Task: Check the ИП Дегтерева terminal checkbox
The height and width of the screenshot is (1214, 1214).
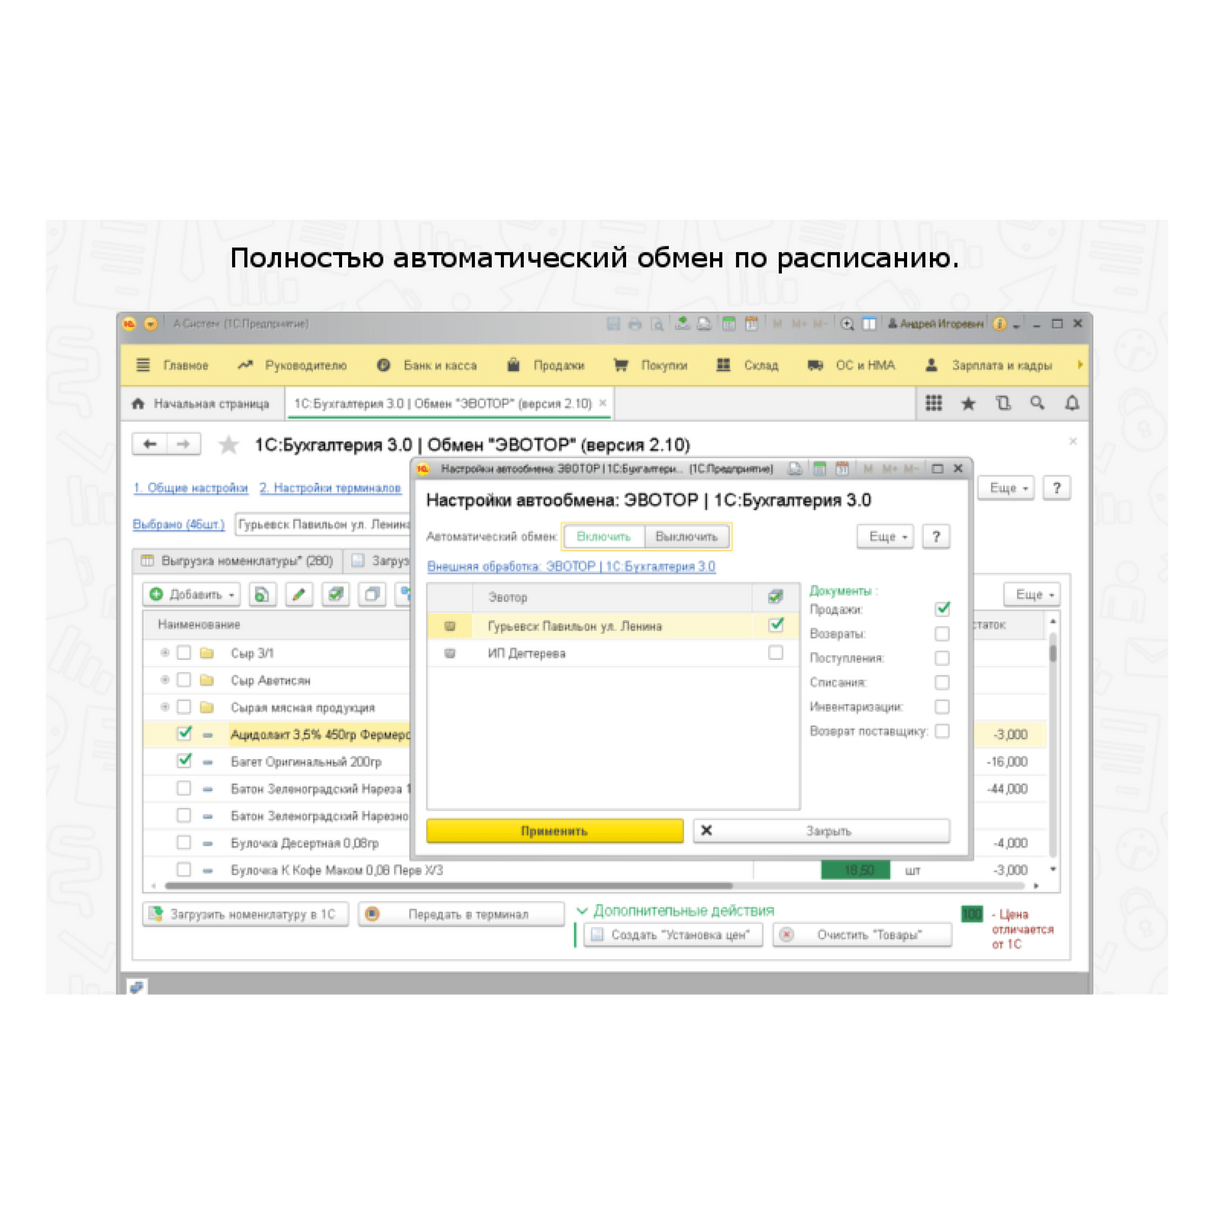Action: tap(776, 653)
